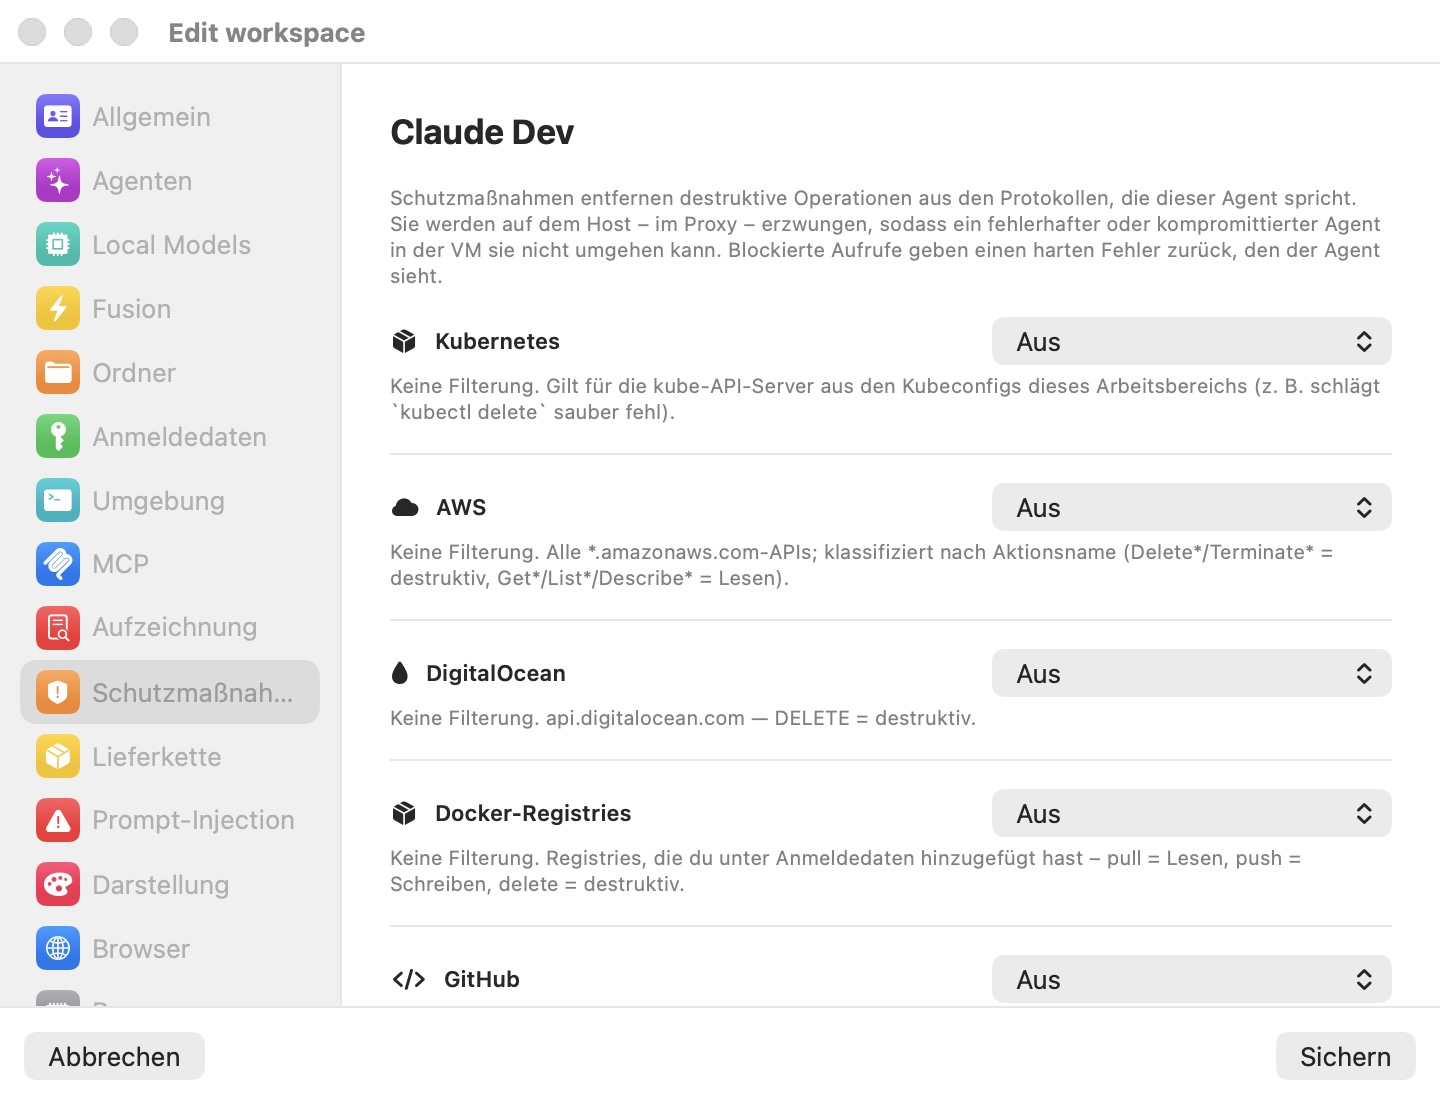Click the Prompt-Injection warning icon
The height and width of the screenshot is (1104, 1440).
pos(58,820)
